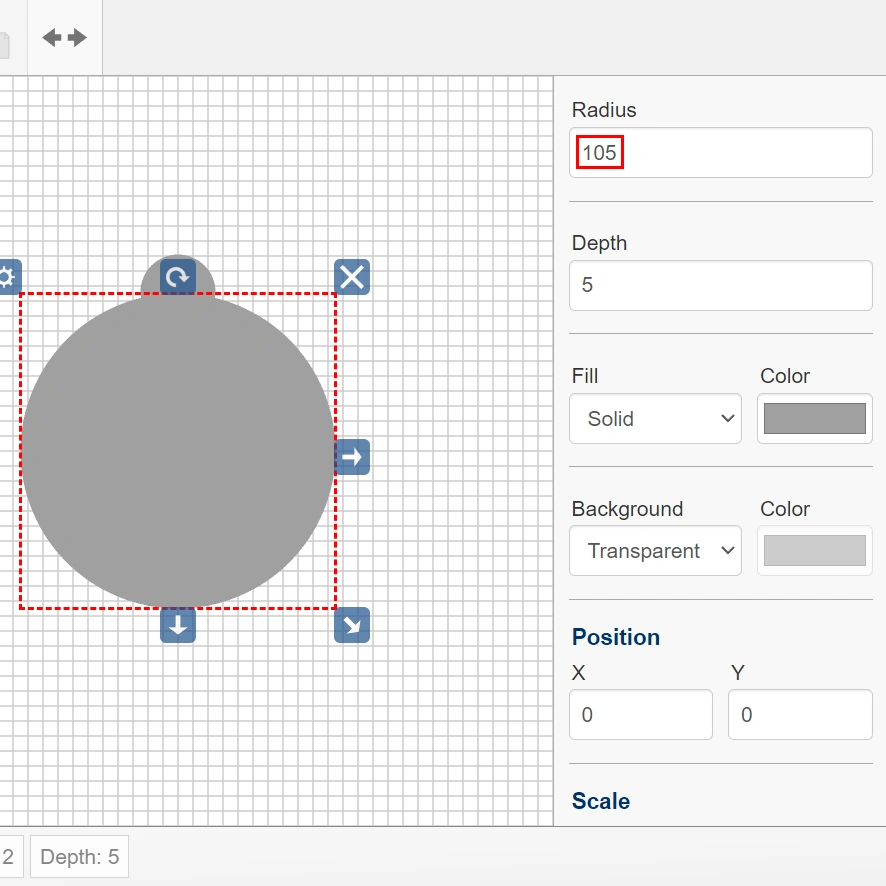Pick the Fill color swatch
The image size is (886, 886).
tap(814, 418)
